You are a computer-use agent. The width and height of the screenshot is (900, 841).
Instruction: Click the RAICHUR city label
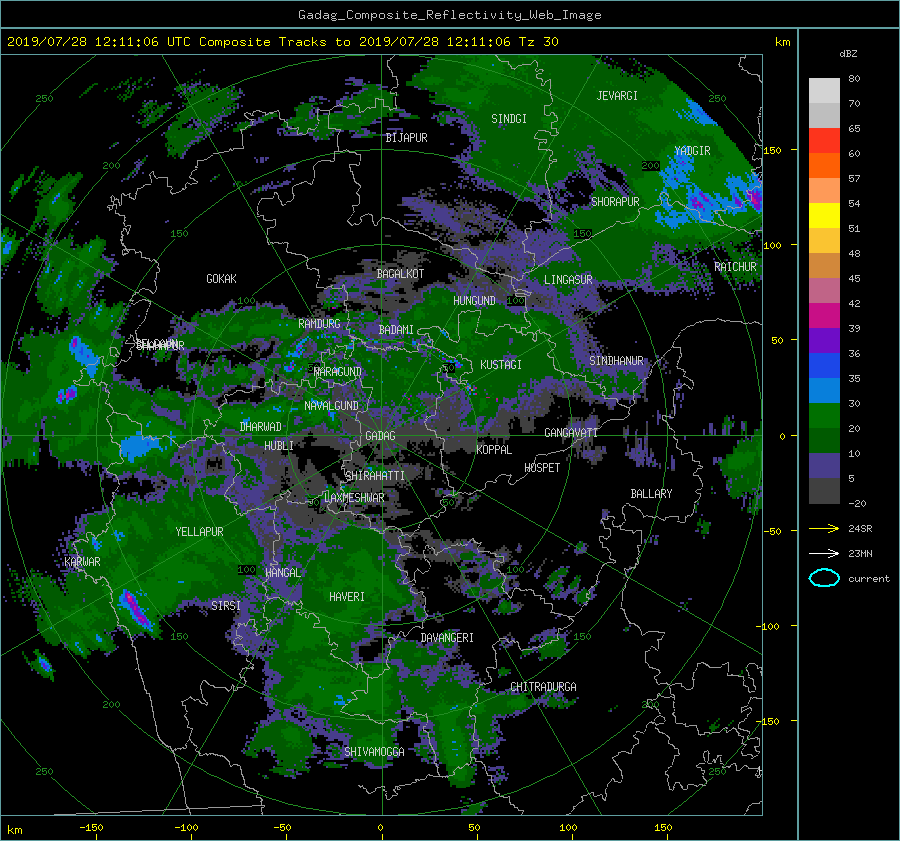735,267
